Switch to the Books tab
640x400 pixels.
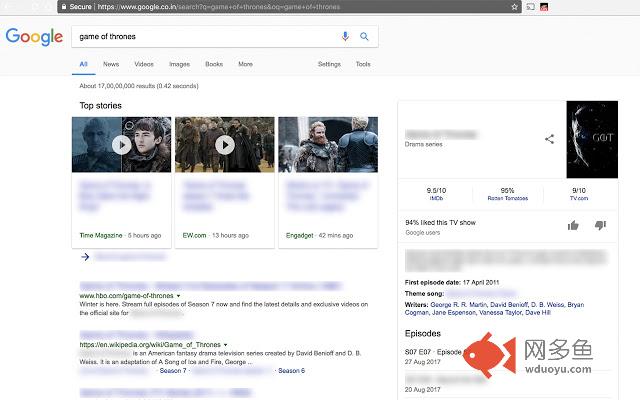click(214, 64)
